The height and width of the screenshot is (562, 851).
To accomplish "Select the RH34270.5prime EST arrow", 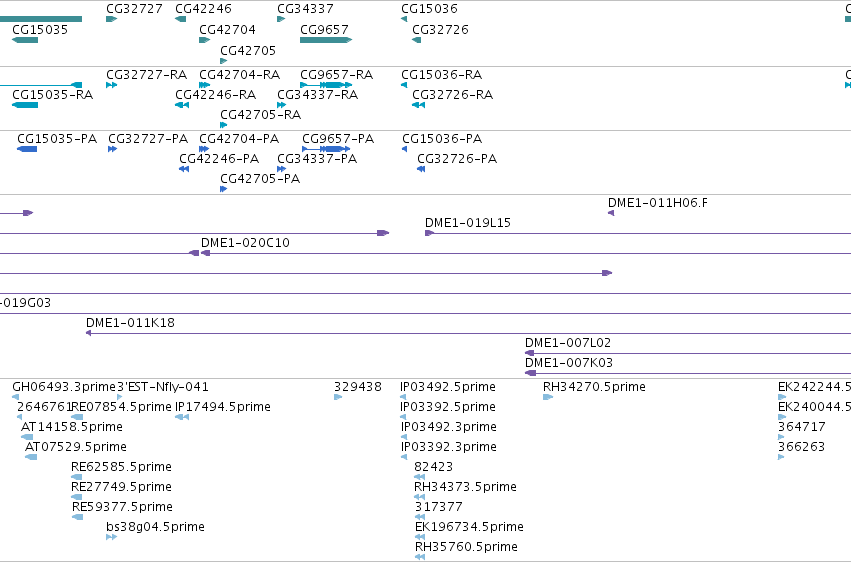I will click(x=548, y=397).
